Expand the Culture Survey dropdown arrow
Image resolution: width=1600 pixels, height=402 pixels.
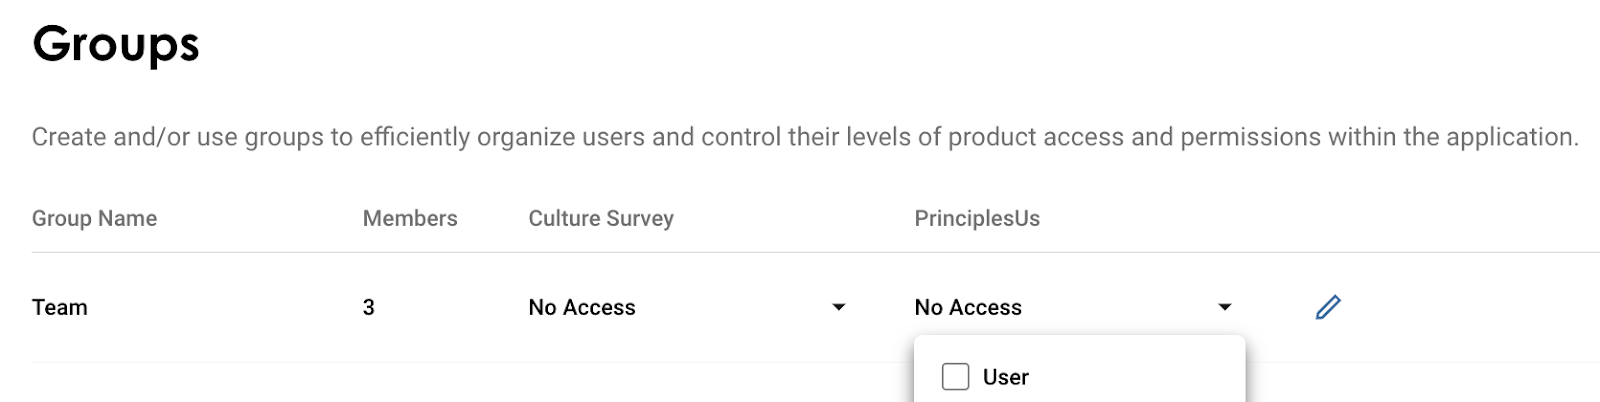click(839, 307)
